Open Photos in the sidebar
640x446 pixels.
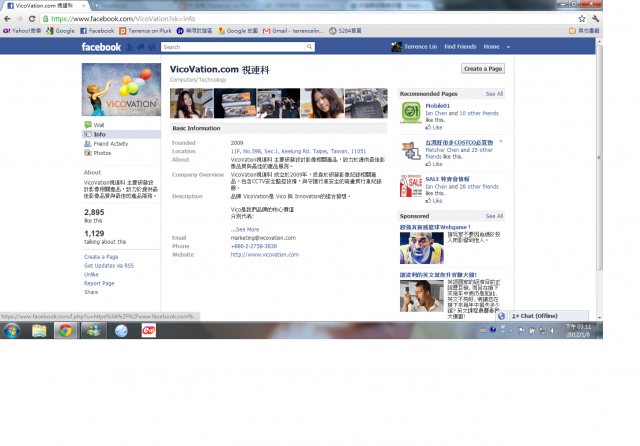[x=98, y=153]
